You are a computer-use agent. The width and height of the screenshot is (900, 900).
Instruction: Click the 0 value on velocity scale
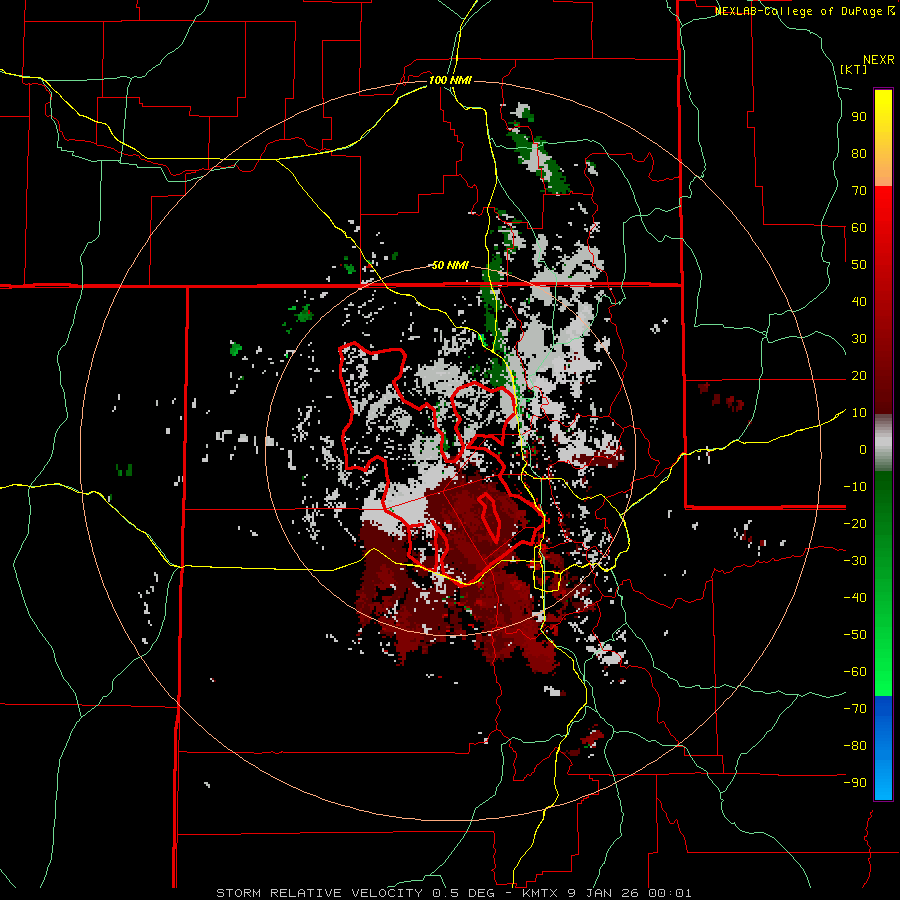click(x=863, y=449)
